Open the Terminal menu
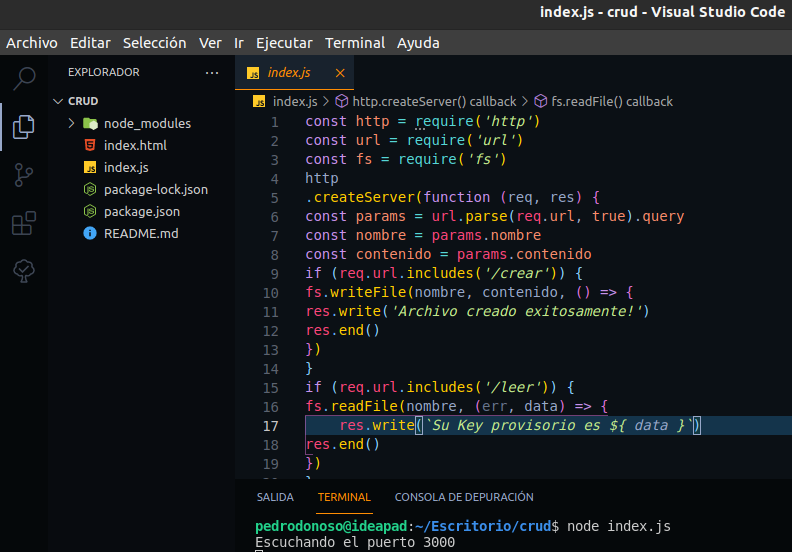This screenshot has width=792, height=552. pos(355,43)
